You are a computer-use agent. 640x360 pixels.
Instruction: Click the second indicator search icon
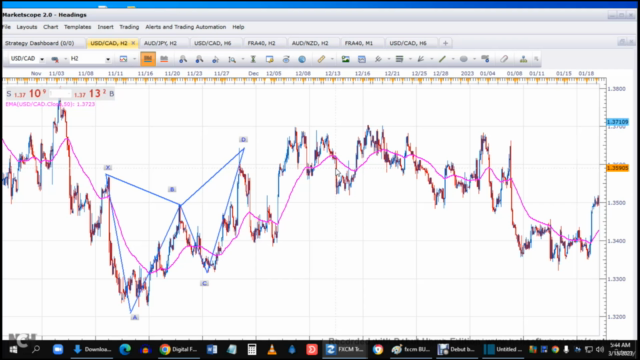pyautogui.click(x=199, y=59)
